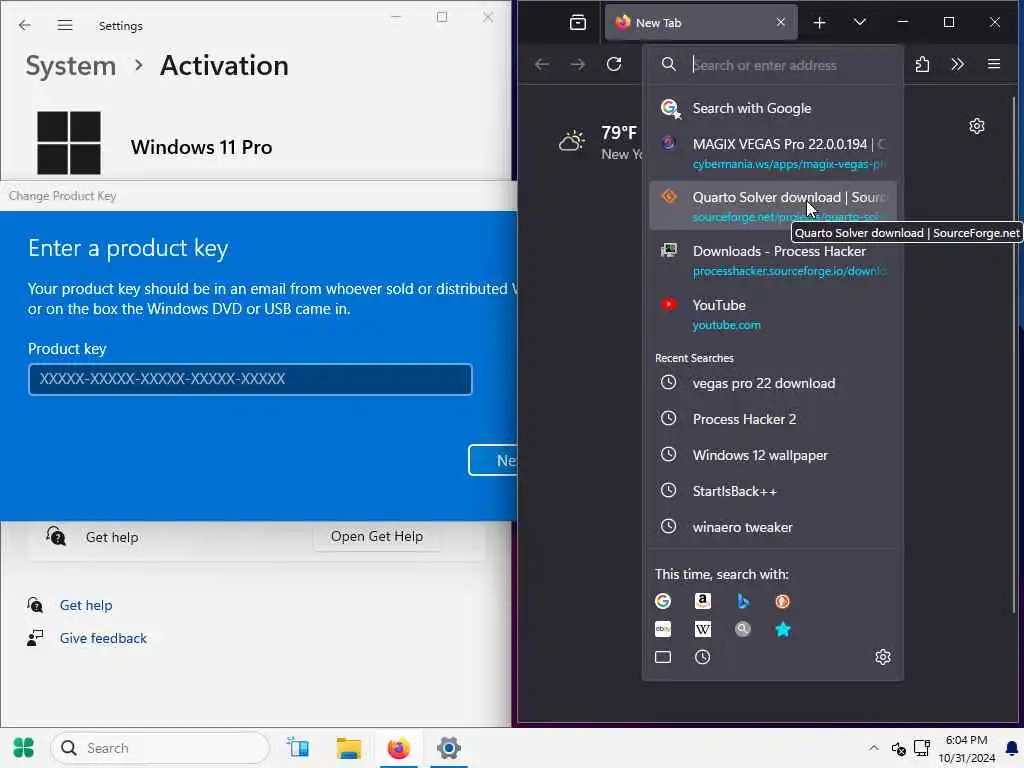Search this time with DuckDuckGo icon
Viewport: 1024px width, 768px height.
[782, 601]
